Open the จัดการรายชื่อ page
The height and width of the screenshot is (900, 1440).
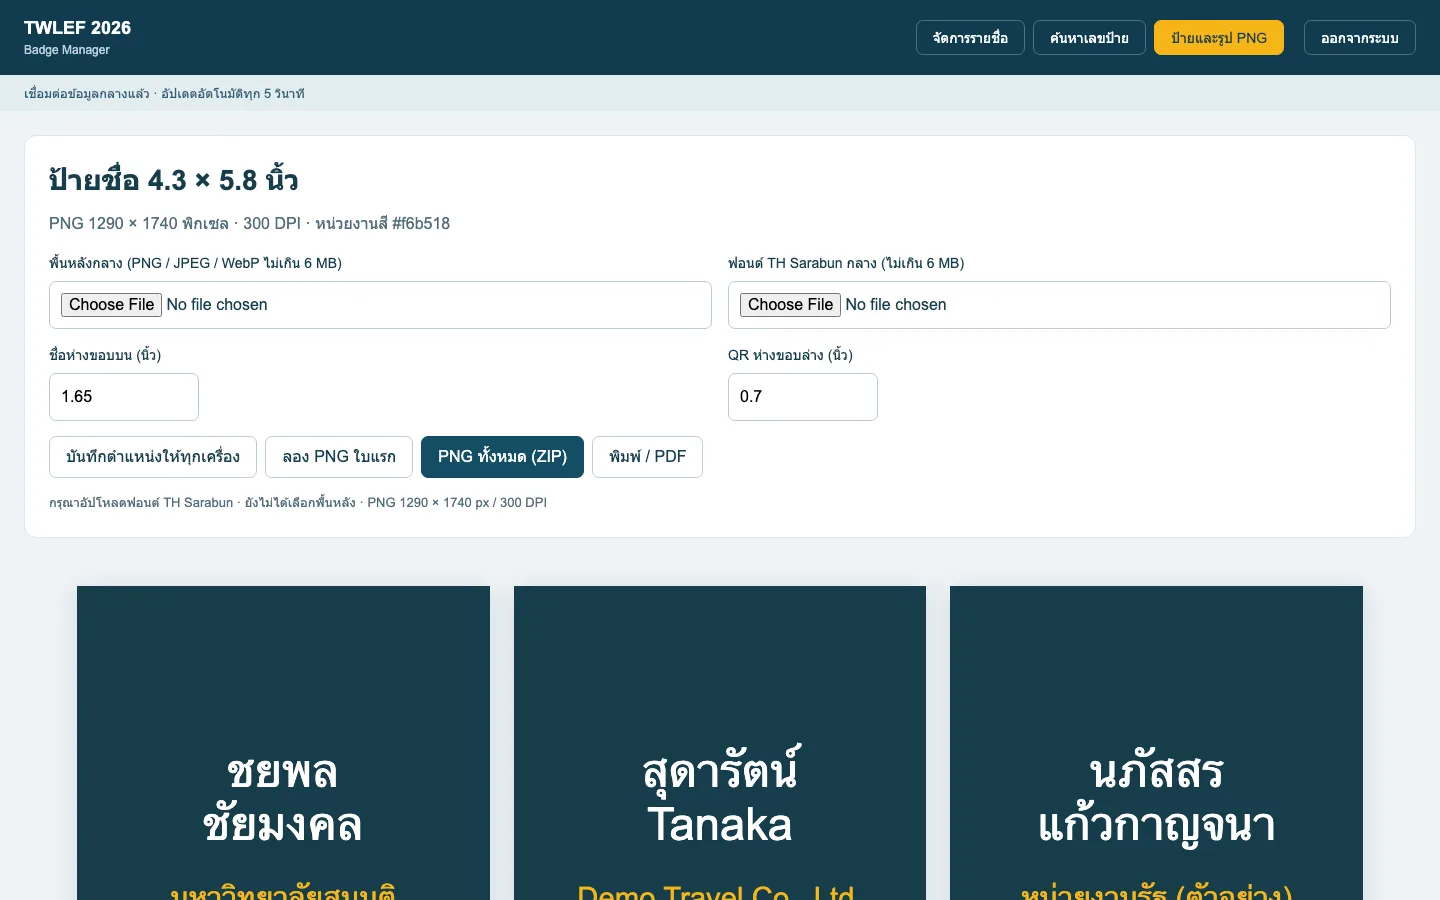tap(970, 38)
